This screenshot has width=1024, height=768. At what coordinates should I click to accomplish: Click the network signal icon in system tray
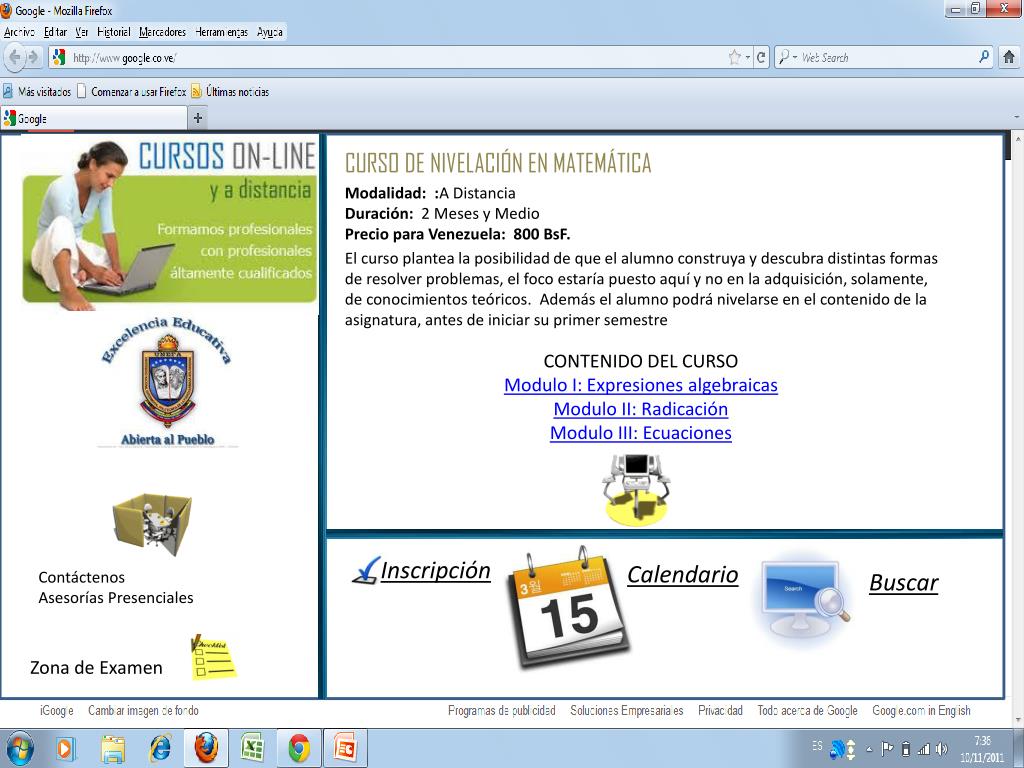[923, 749]
